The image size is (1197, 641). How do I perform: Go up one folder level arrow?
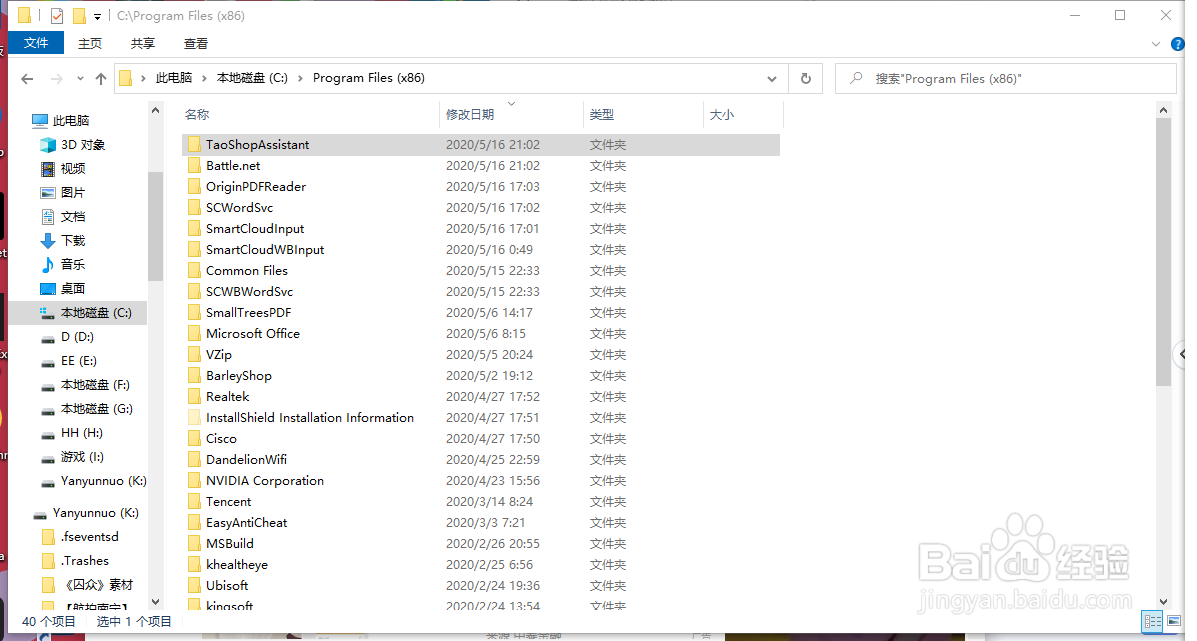click(x=101, y=79)
